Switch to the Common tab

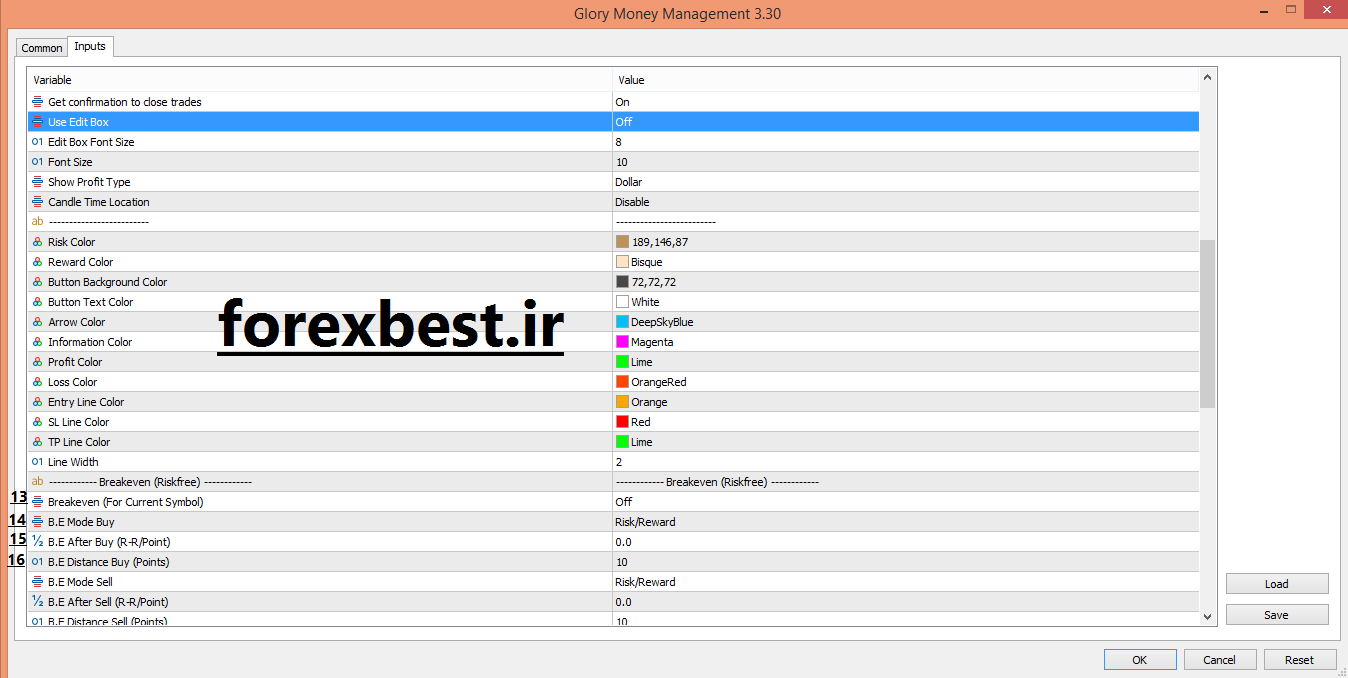point(41,47)
